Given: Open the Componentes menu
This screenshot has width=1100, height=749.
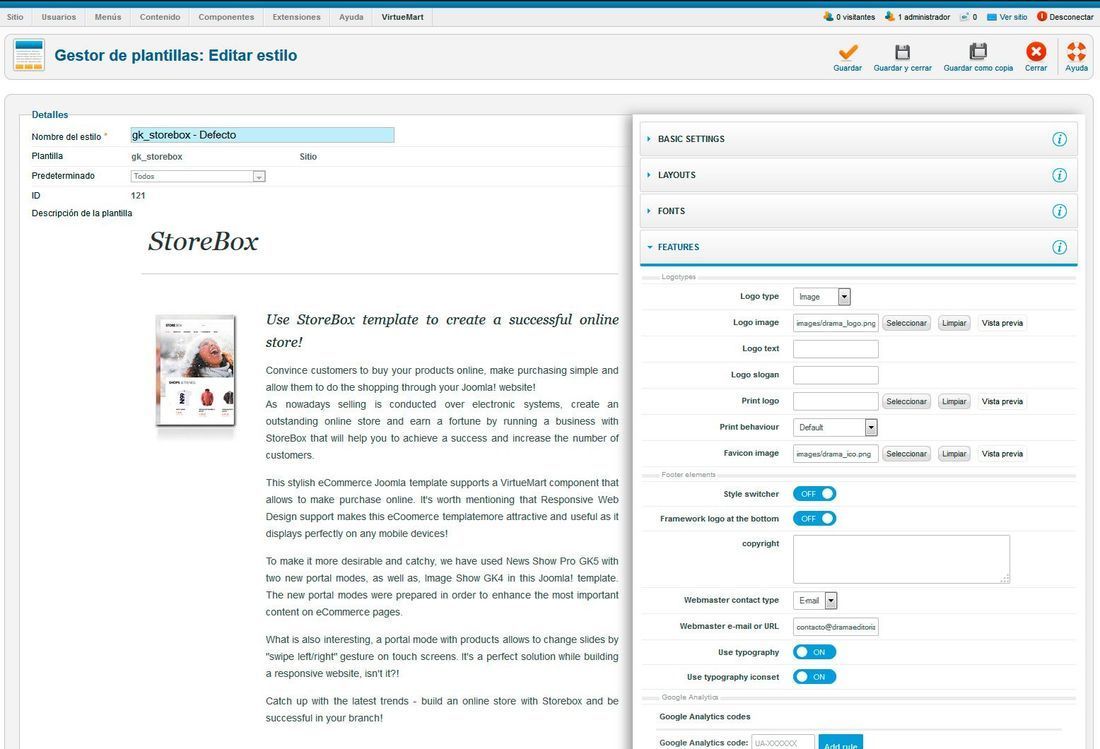Looking at the screenshot, I should (x=227, y=17).
